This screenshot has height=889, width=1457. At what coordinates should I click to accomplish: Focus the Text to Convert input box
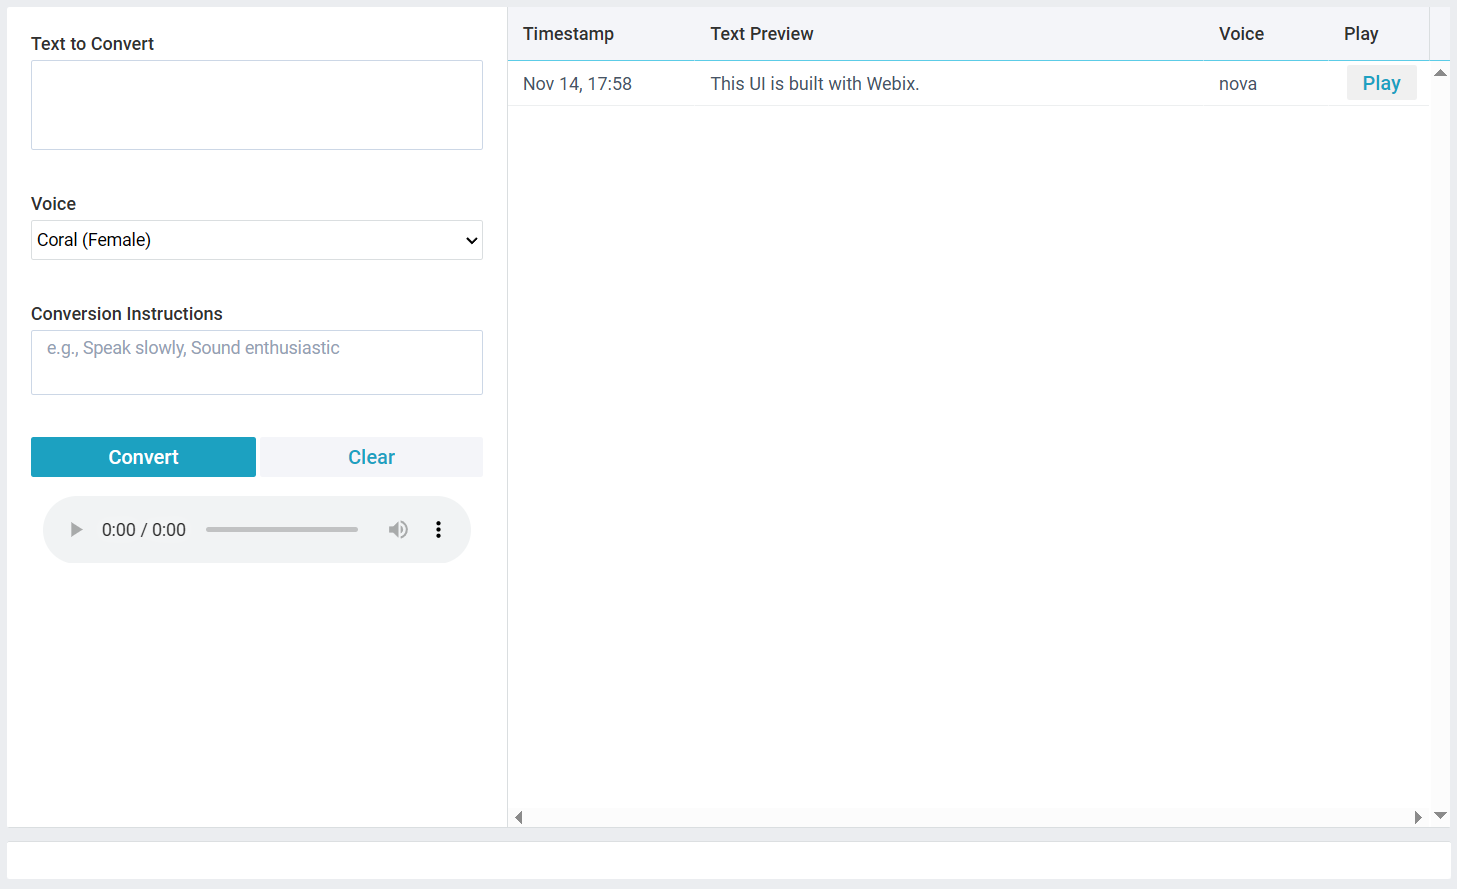257,105
